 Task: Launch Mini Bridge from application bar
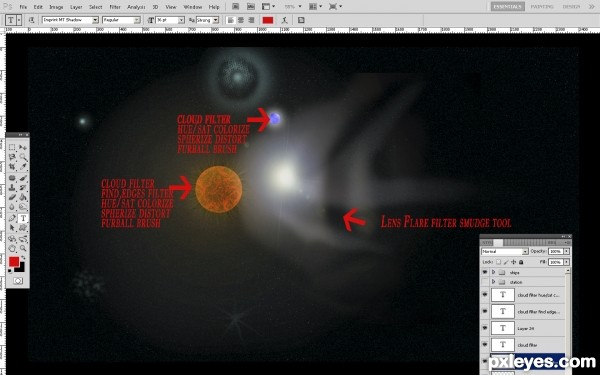[251, 7]
